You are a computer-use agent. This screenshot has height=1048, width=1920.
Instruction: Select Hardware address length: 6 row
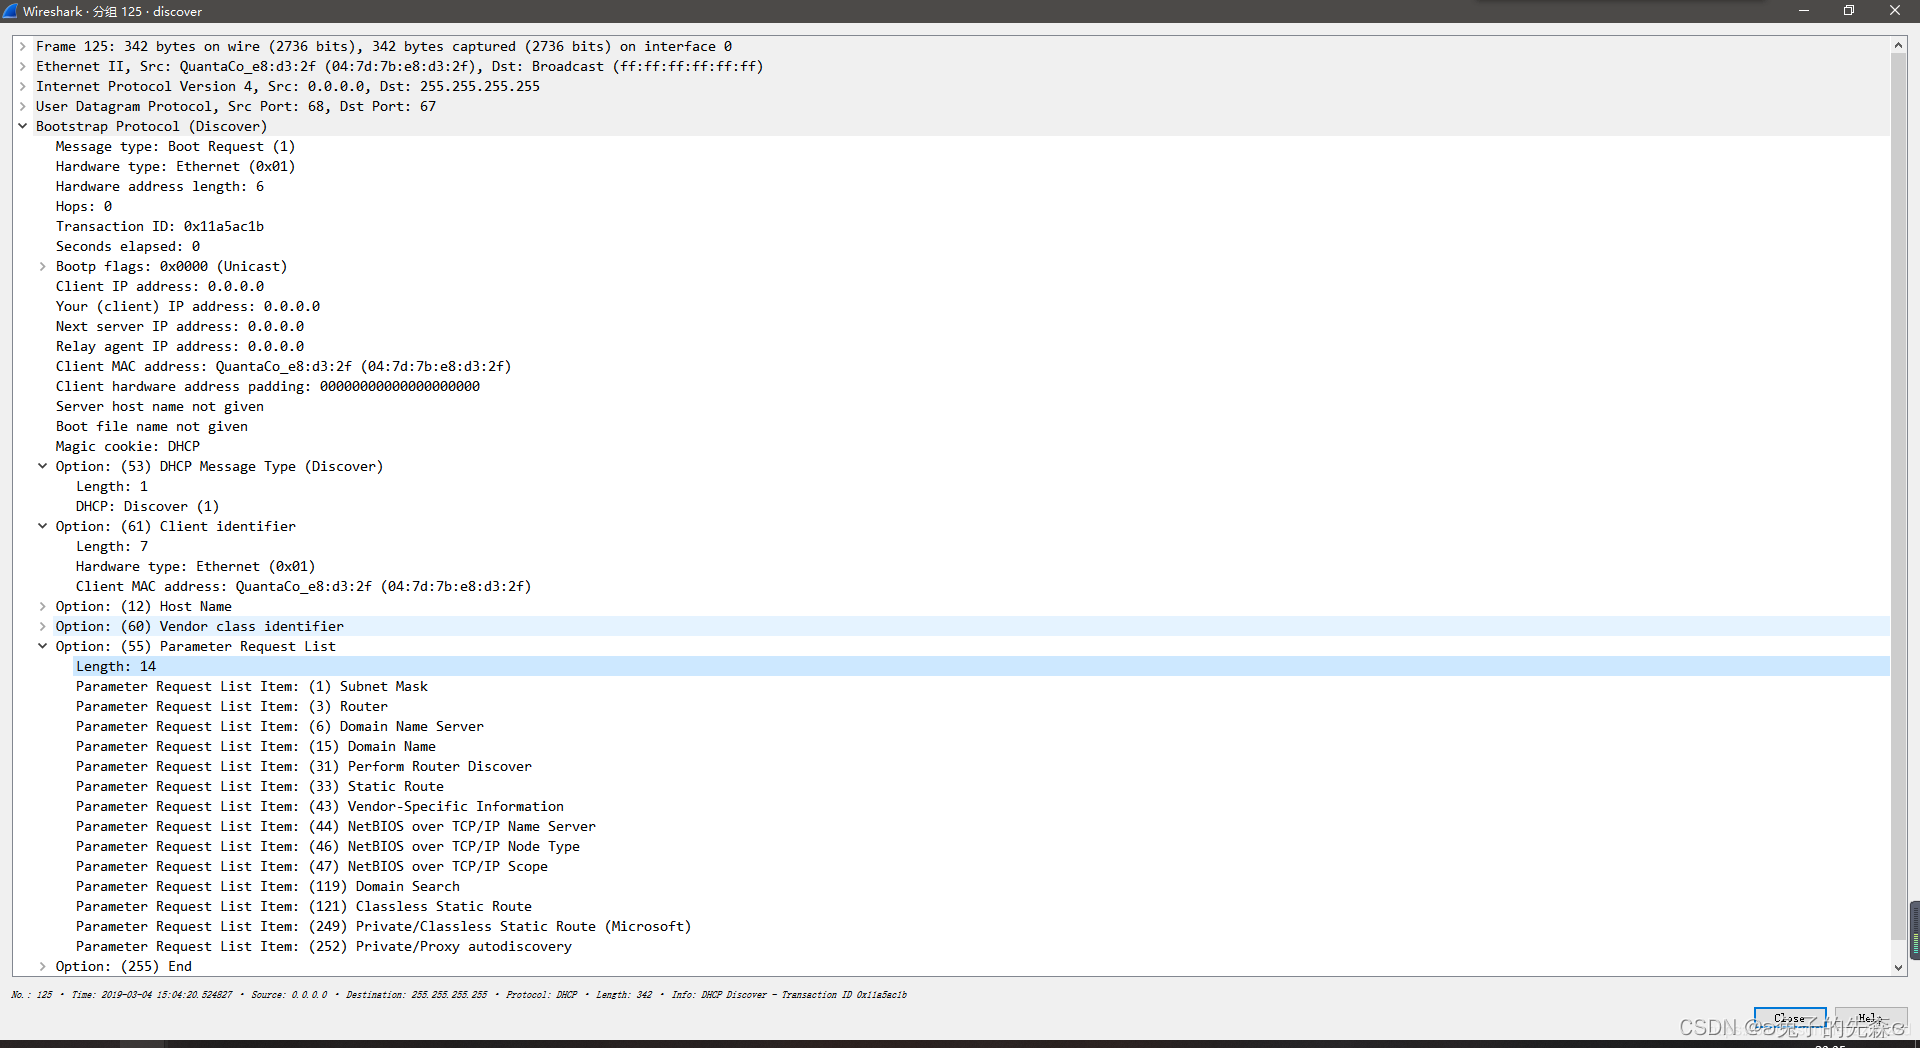click(160, 186)
